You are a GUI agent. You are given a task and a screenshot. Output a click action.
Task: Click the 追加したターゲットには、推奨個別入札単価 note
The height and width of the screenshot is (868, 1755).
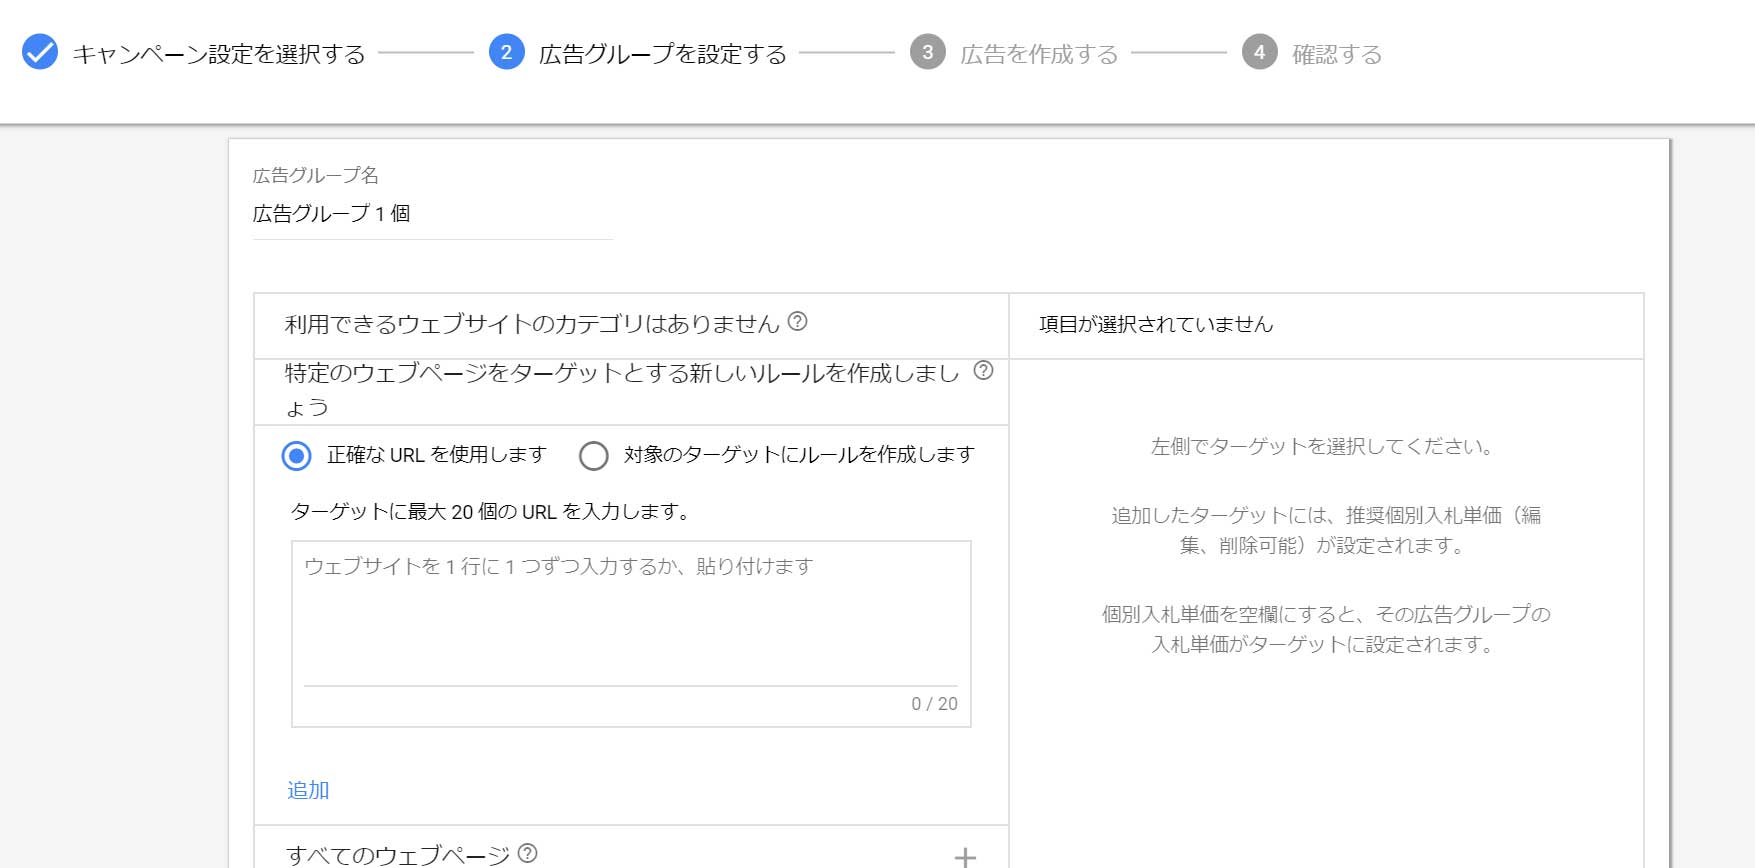point(1326,530)
